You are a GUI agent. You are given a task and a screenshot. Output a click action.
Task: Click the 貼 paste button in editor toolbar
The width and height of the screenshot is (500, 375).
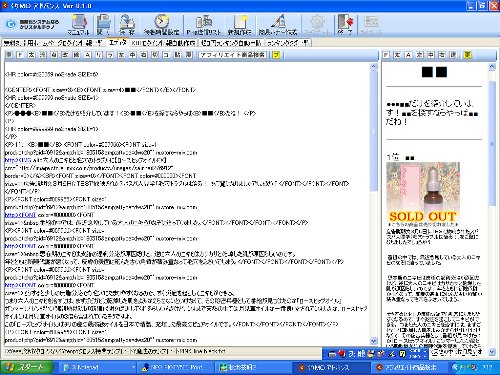[177, 55]
